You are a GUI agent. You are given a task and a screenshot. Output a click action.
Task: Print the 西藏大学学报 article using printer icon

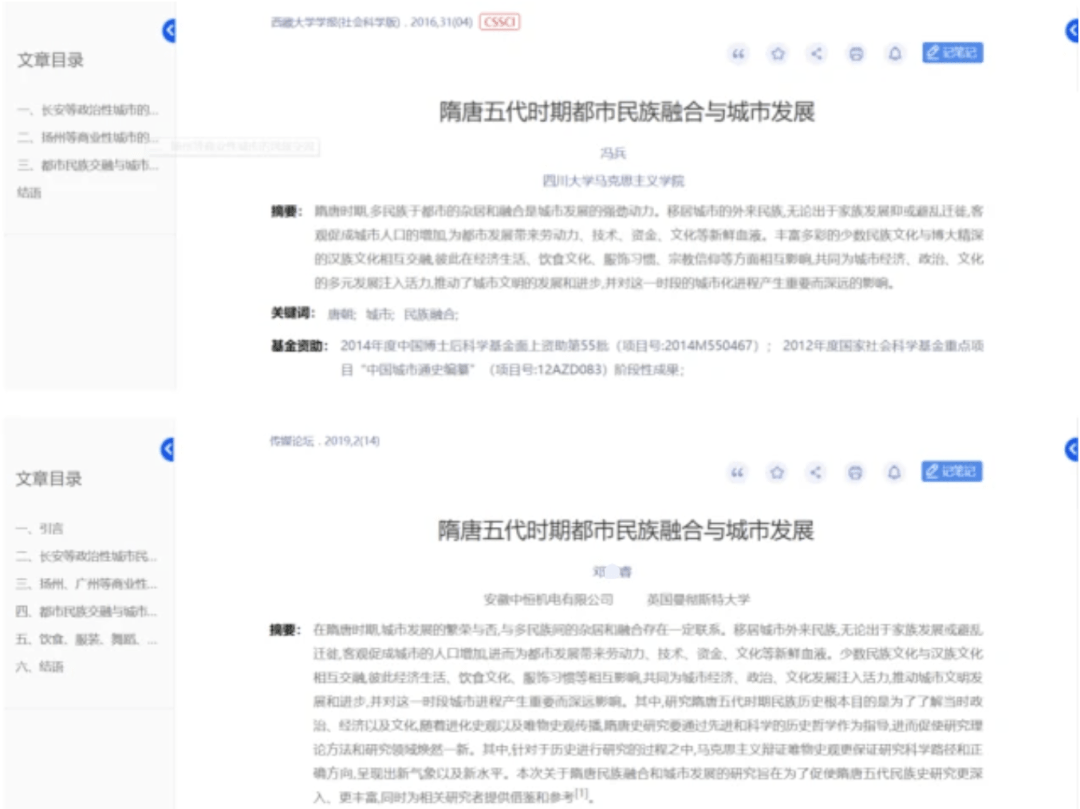pos(856,54)
